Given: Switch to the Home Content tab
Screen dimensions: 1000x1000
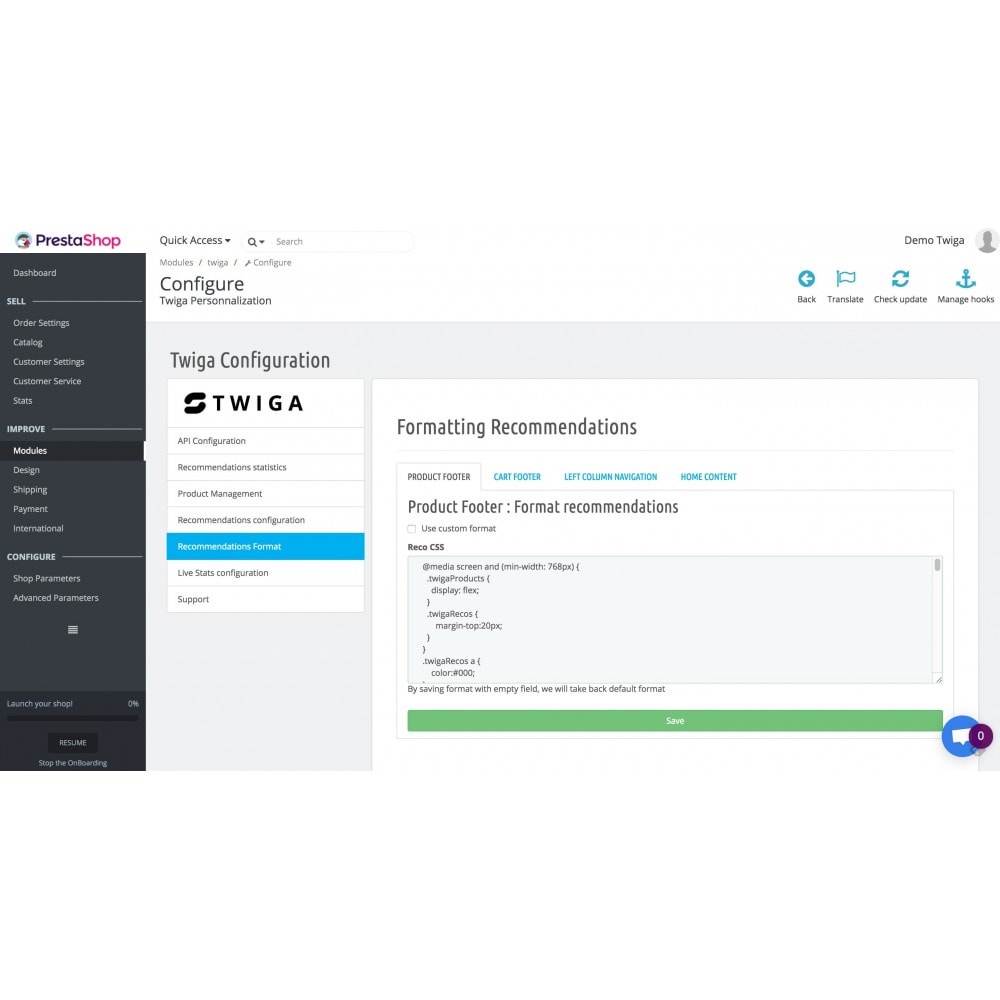Looking at the screenshot, I should pos(708,476).
